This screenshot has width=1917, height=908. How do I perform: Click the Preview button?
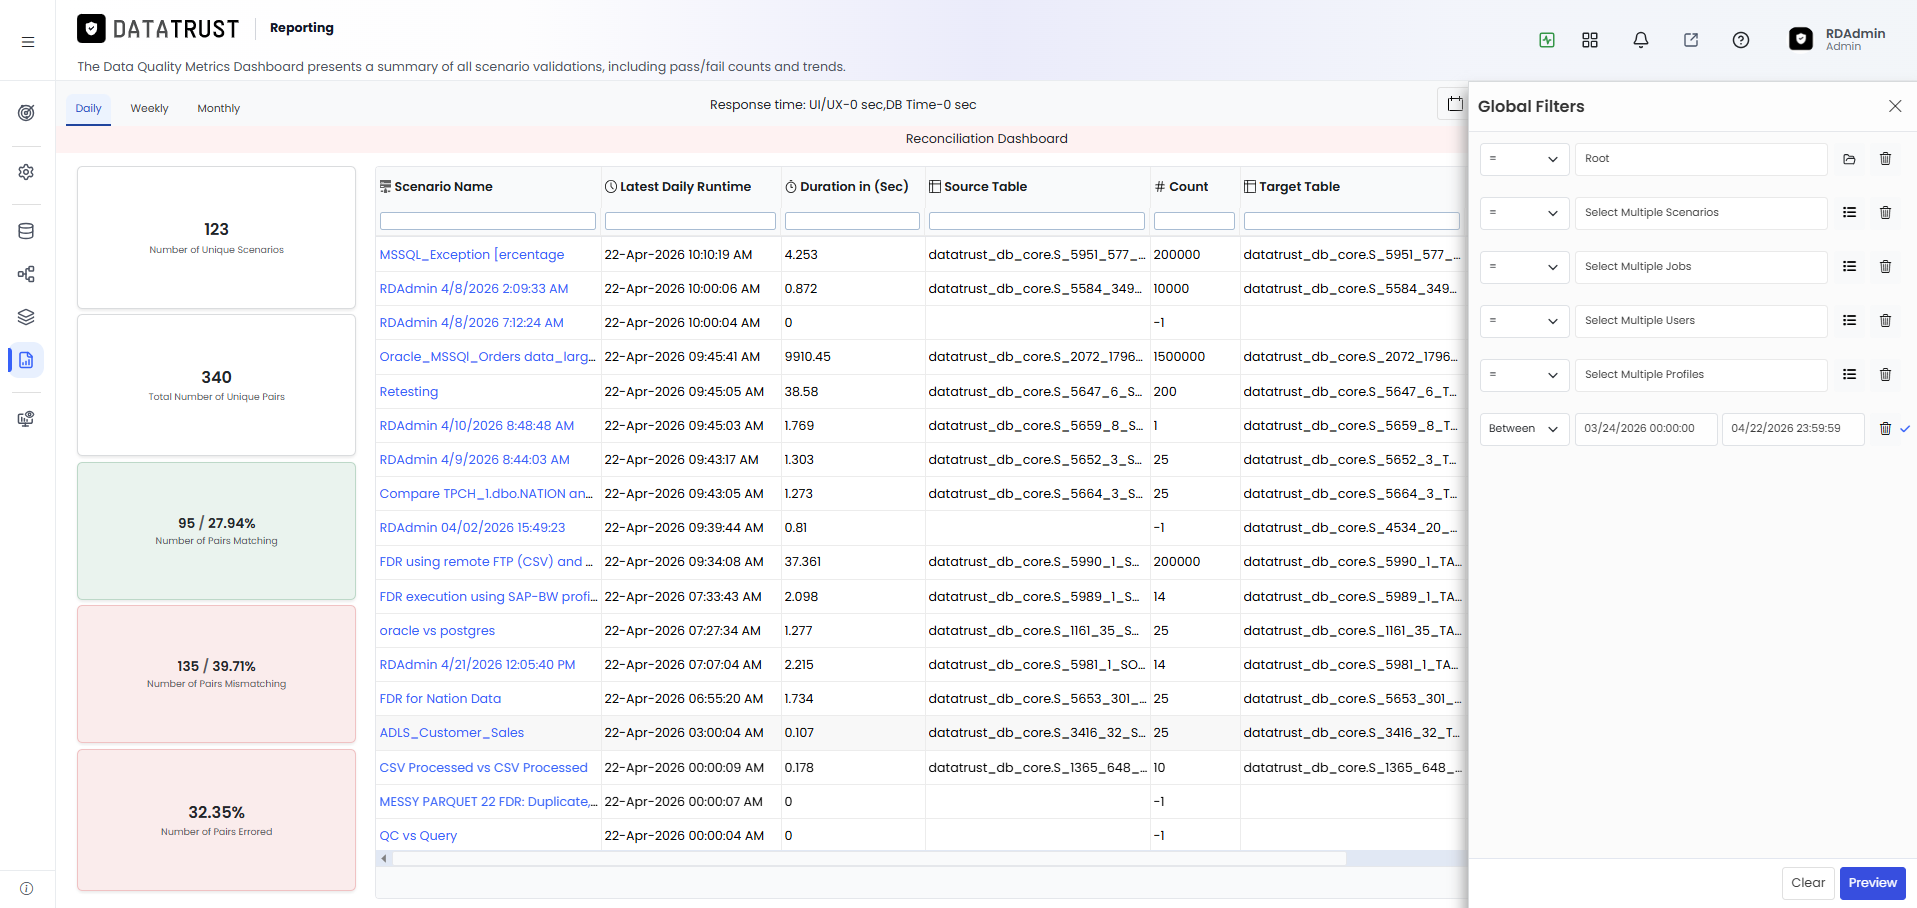click(x=1872, y=883)
